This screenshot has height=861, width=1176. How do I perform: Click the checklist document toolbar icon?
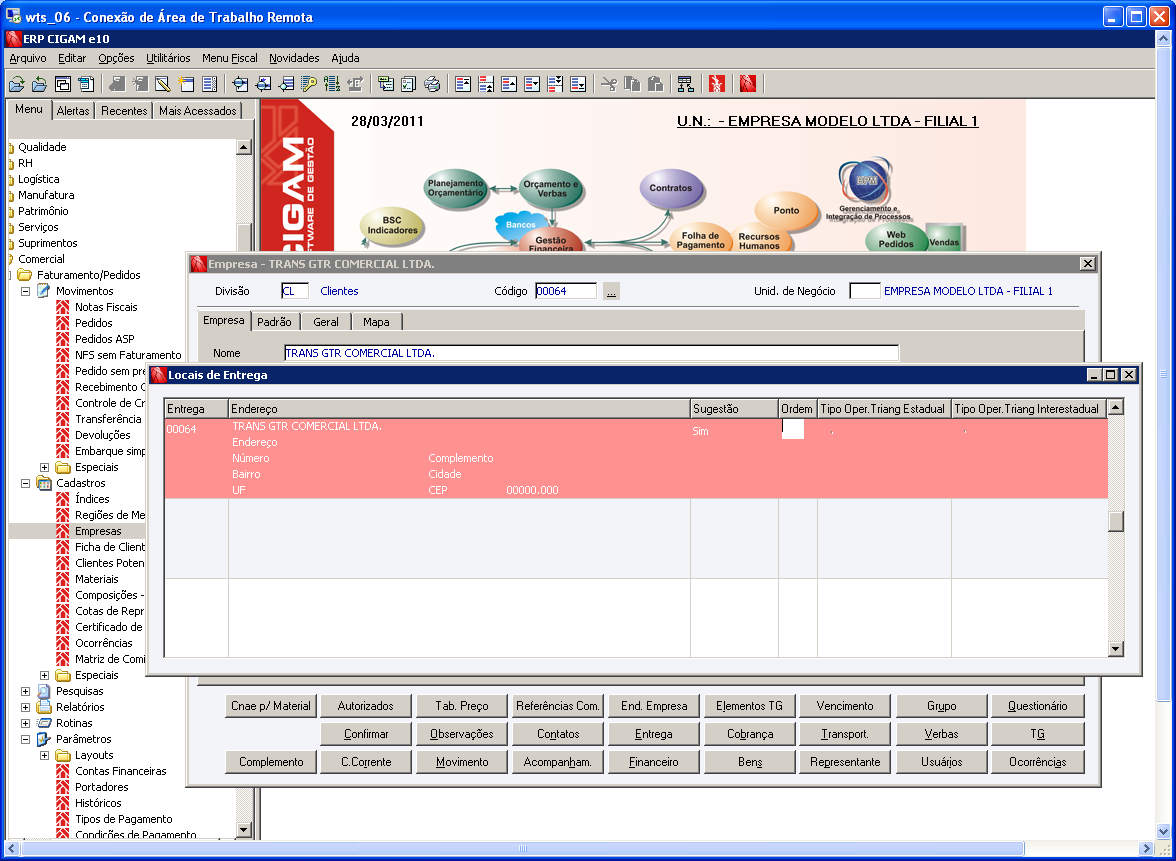[x=409, y=84]
